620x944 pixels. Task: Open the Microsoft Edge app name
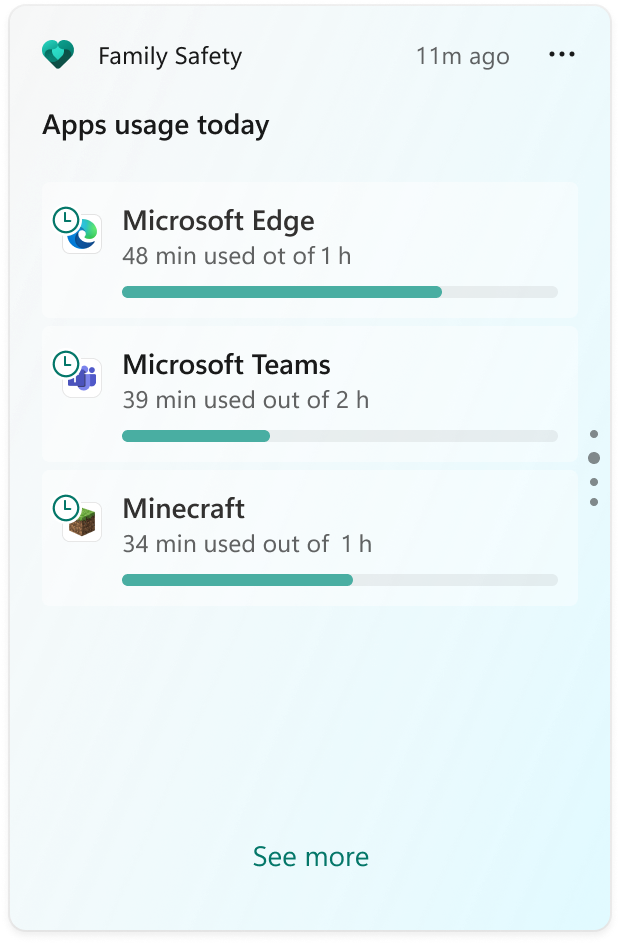(219, 221)
